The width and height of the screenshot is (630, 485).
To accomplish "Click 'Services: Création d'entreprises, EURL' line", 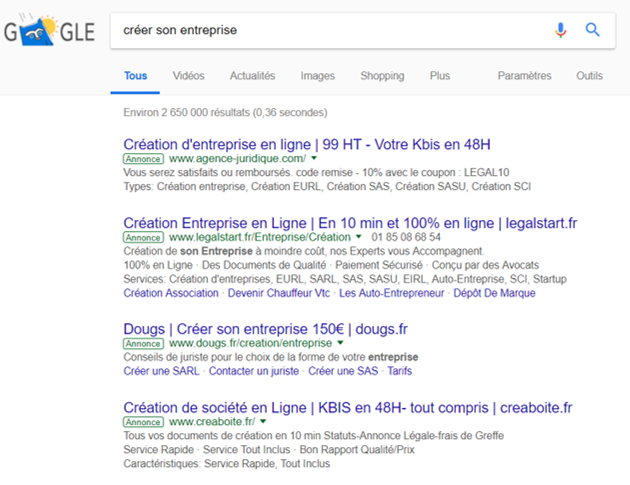I will [345, 279].
